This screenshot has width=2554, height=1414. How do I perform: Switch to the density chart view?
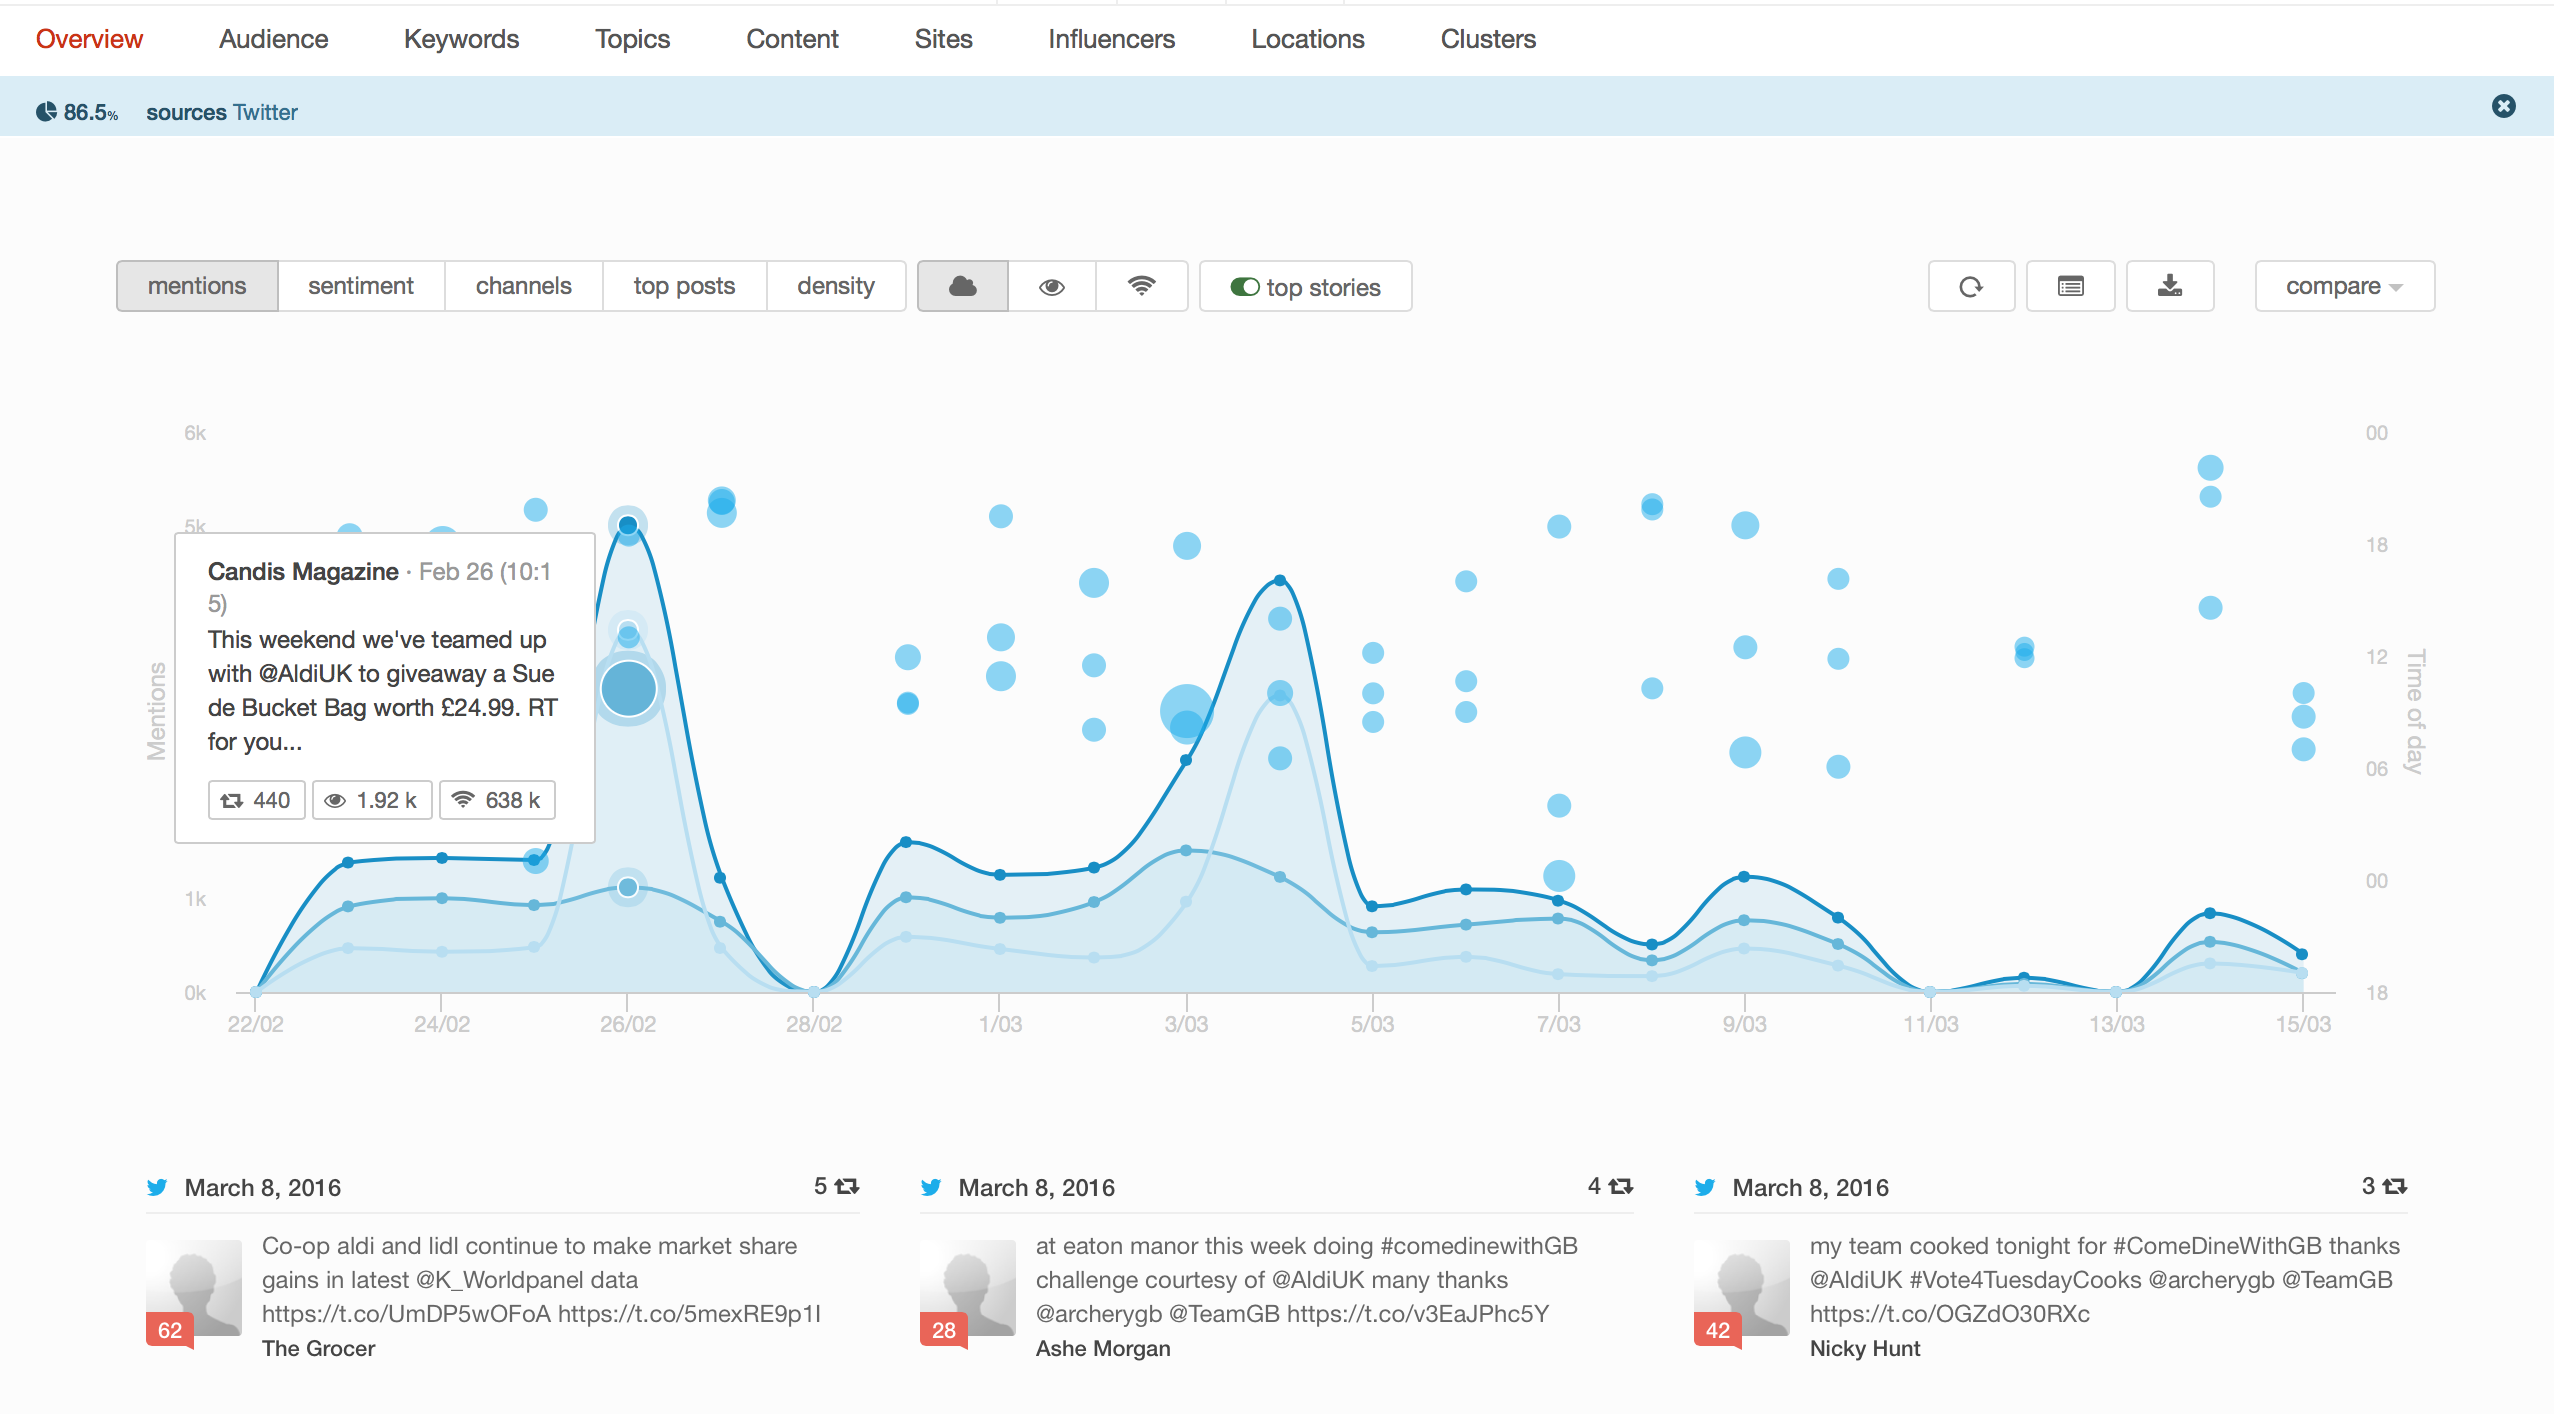(835, 287)
